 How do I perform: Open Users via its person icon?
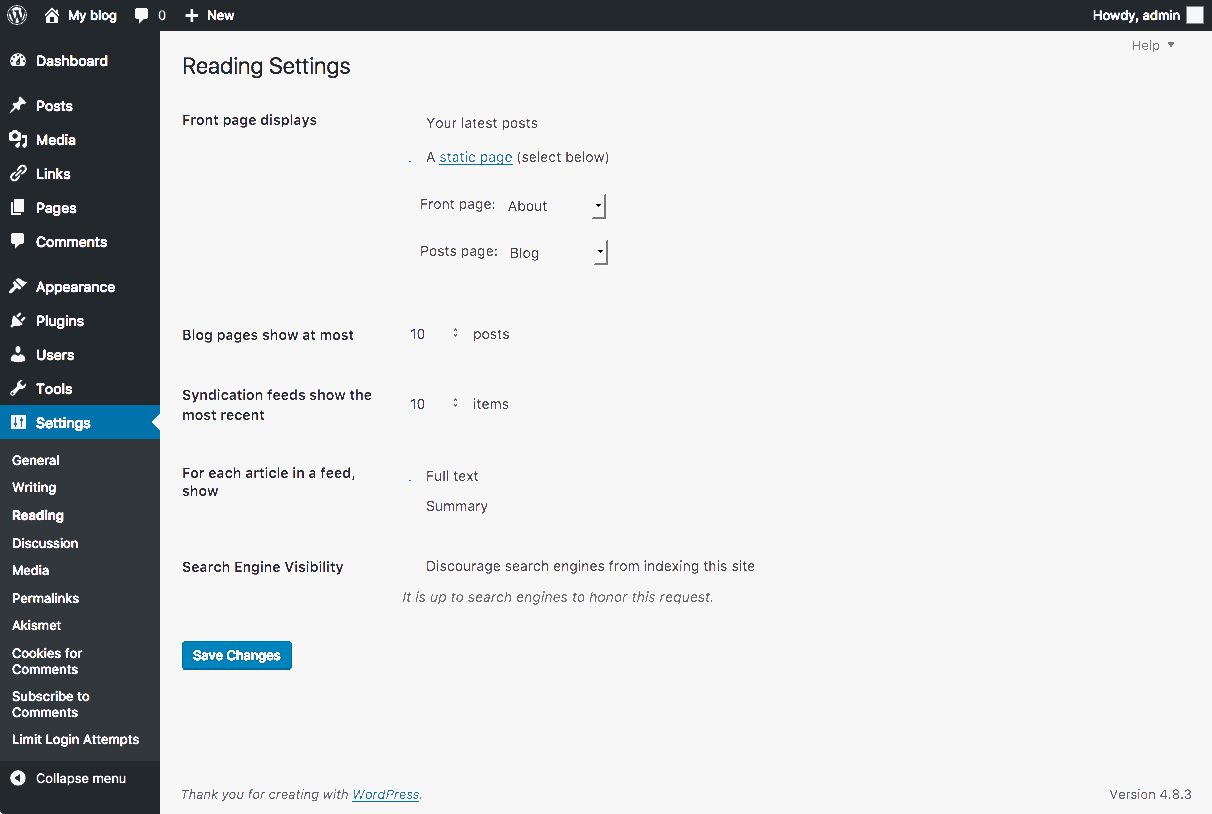[x=18, y=355]
